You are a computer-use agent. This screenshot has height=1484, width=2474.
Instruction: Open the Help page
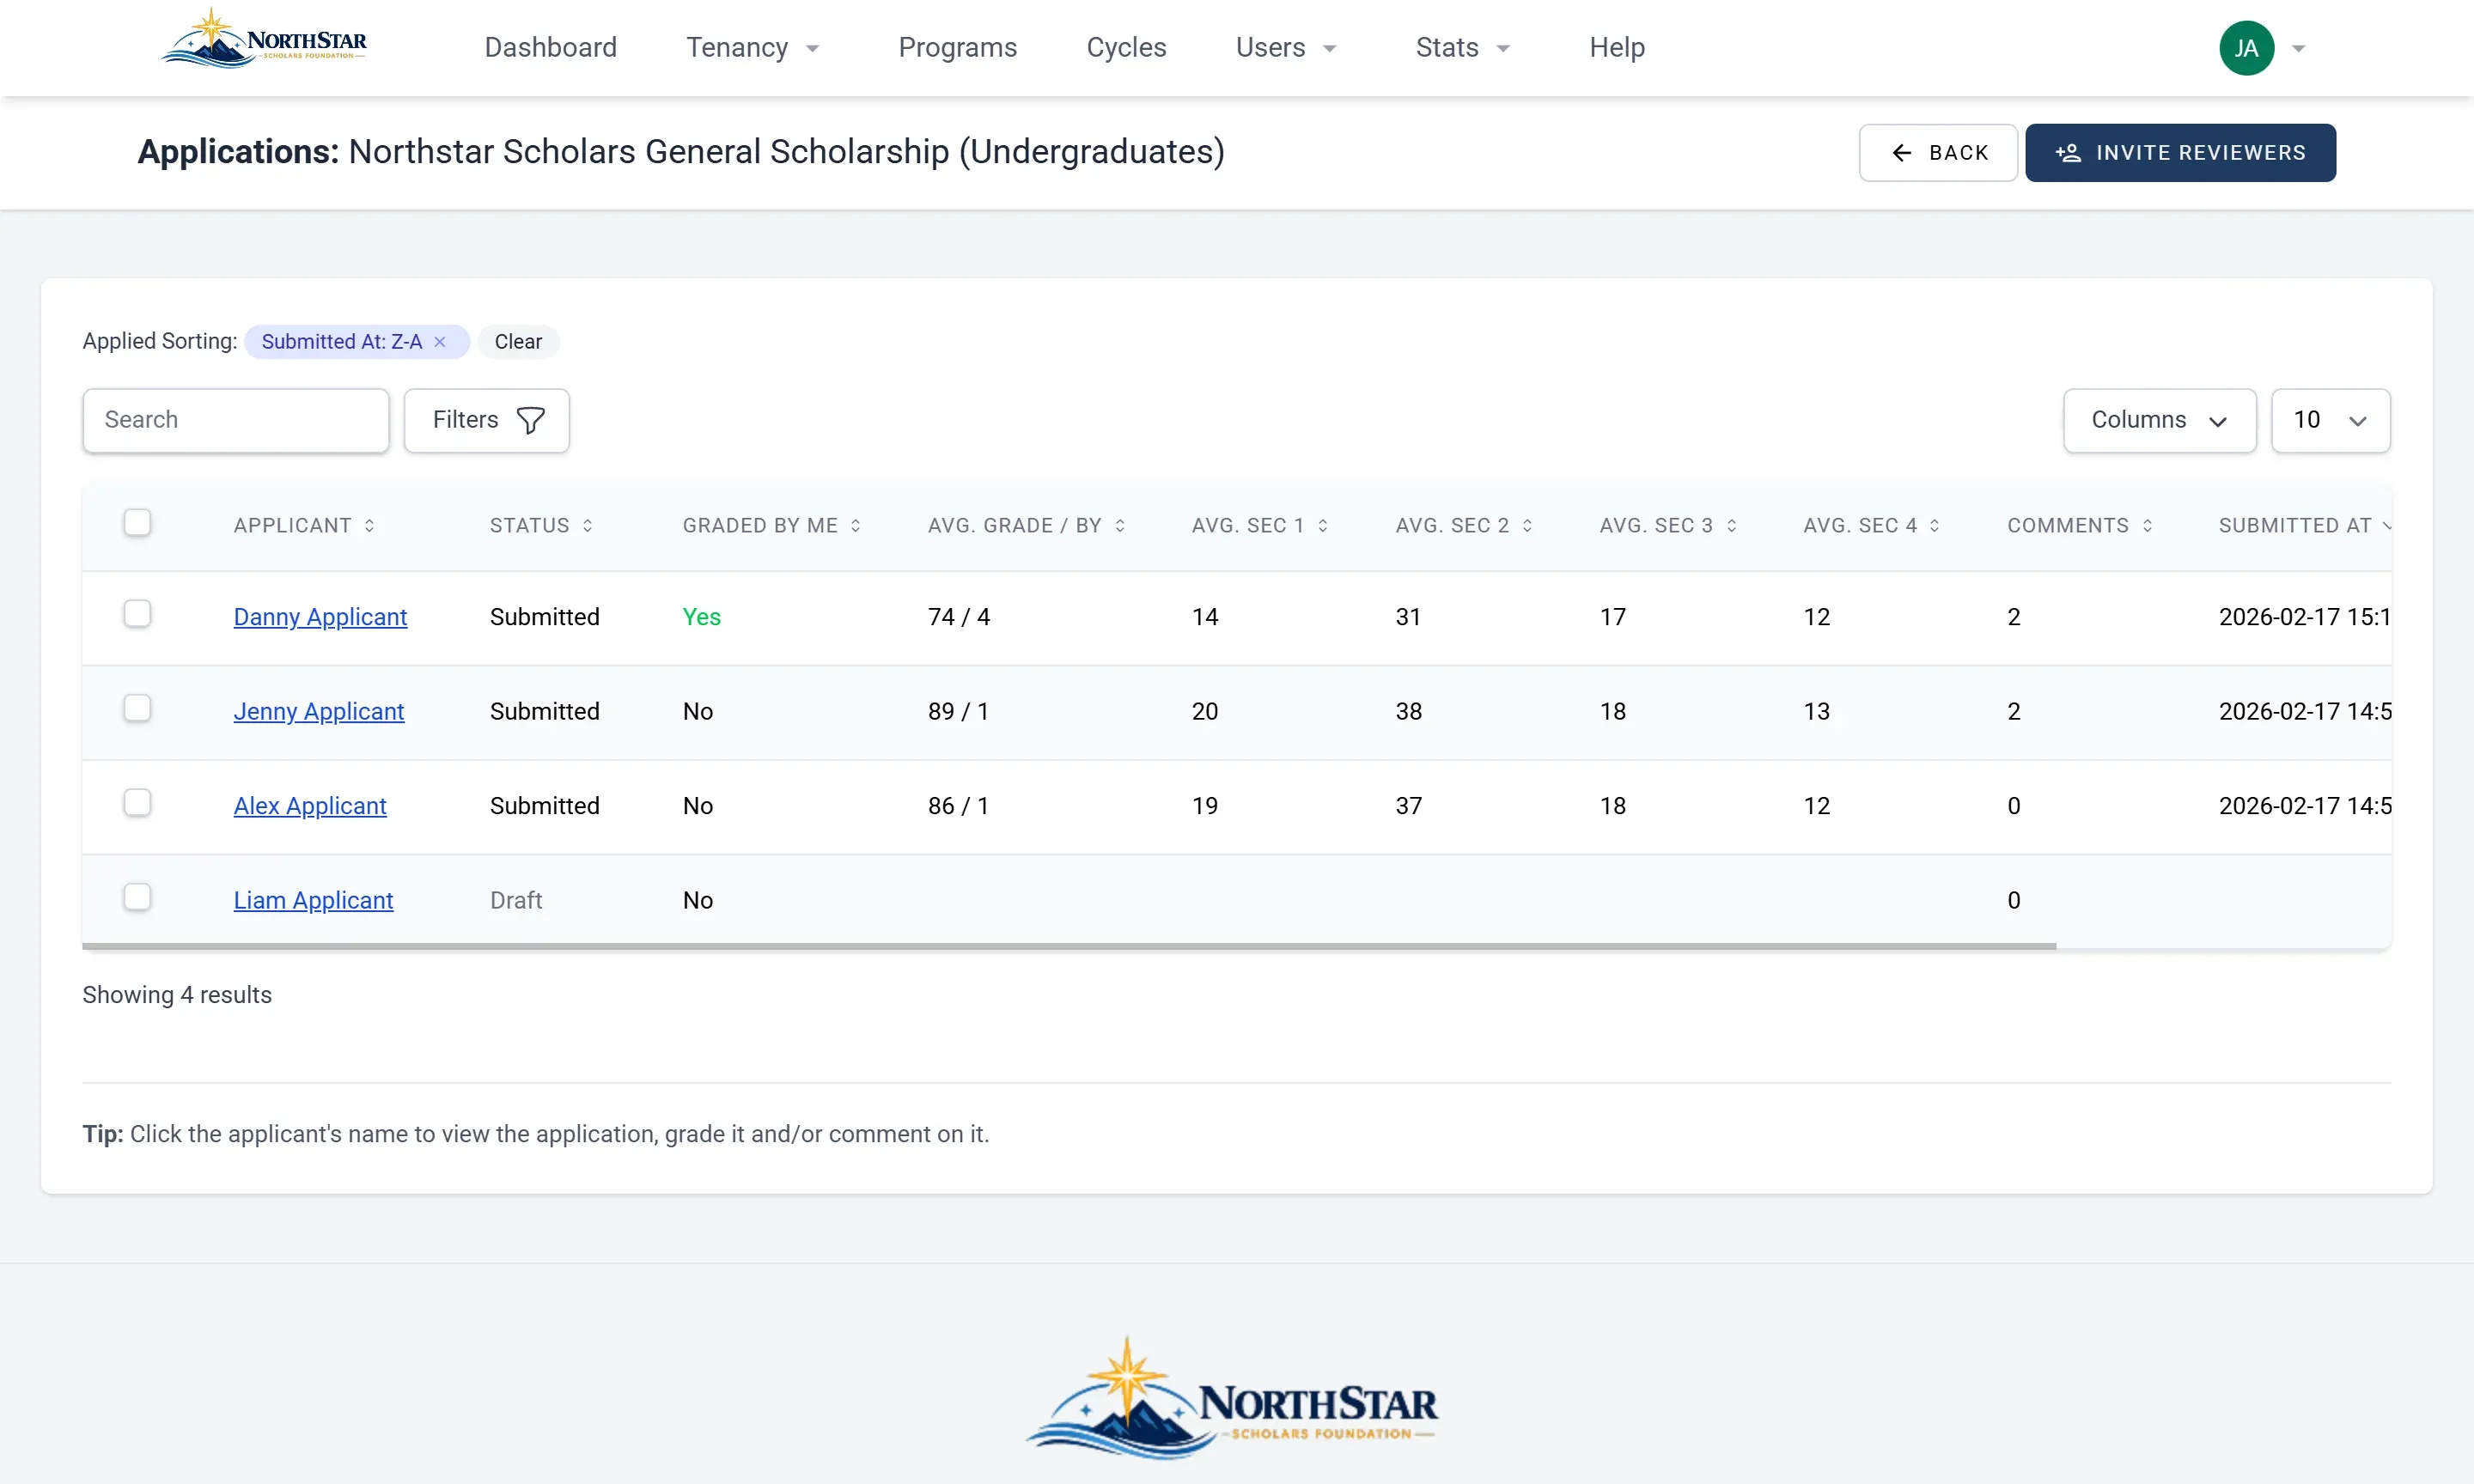tap(1616, 47)
